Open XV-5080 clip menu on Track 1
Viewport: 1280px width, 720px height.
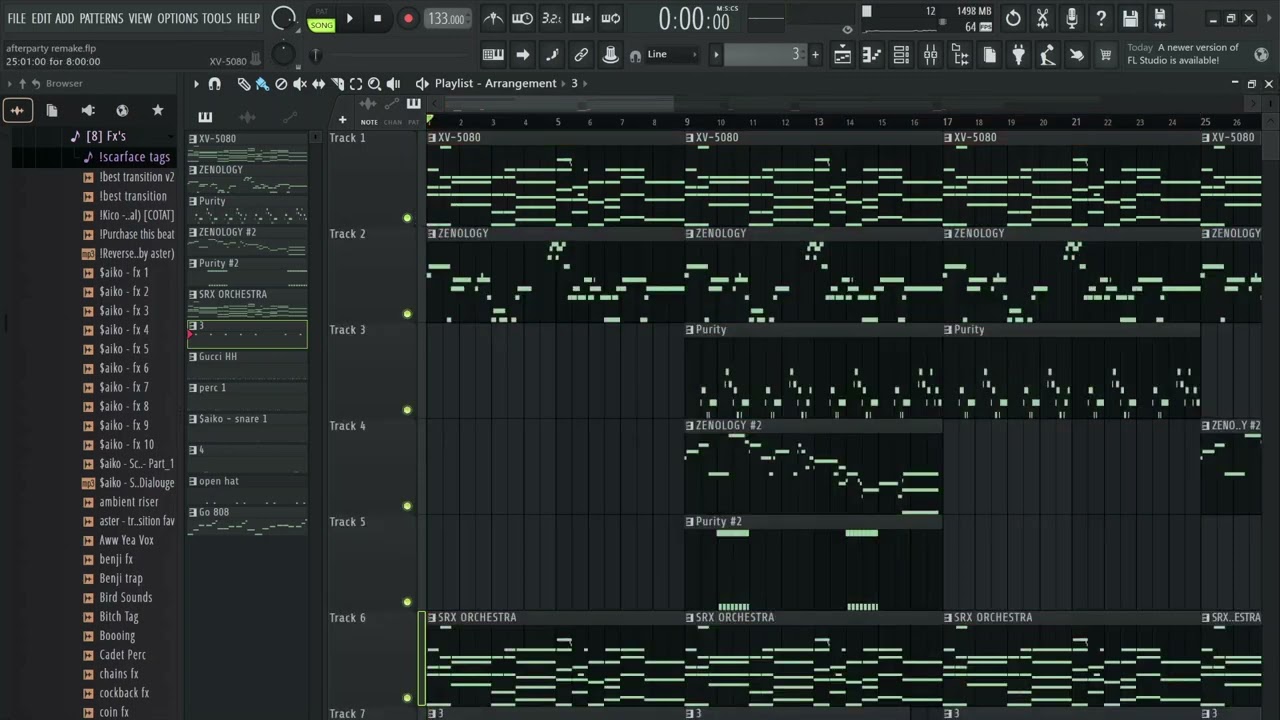click(x=431, y=137)
